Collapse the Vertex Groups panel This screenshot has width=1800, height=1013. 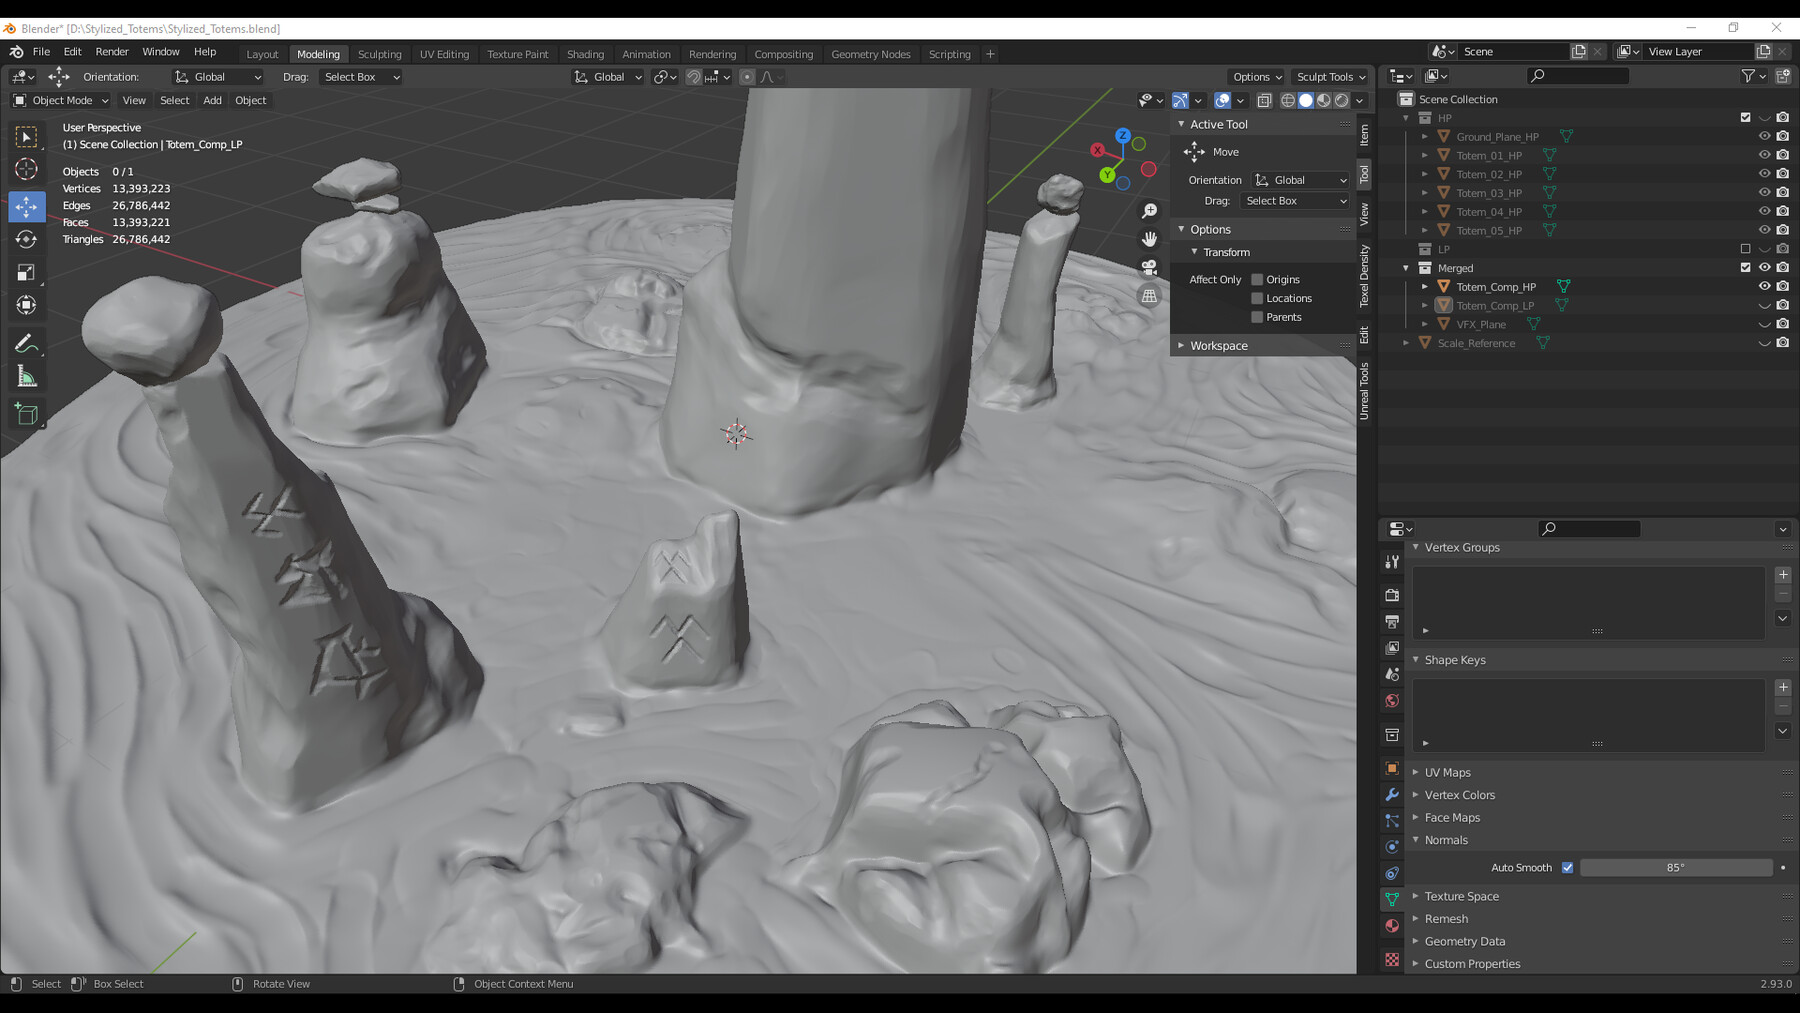coord(1460,547)
